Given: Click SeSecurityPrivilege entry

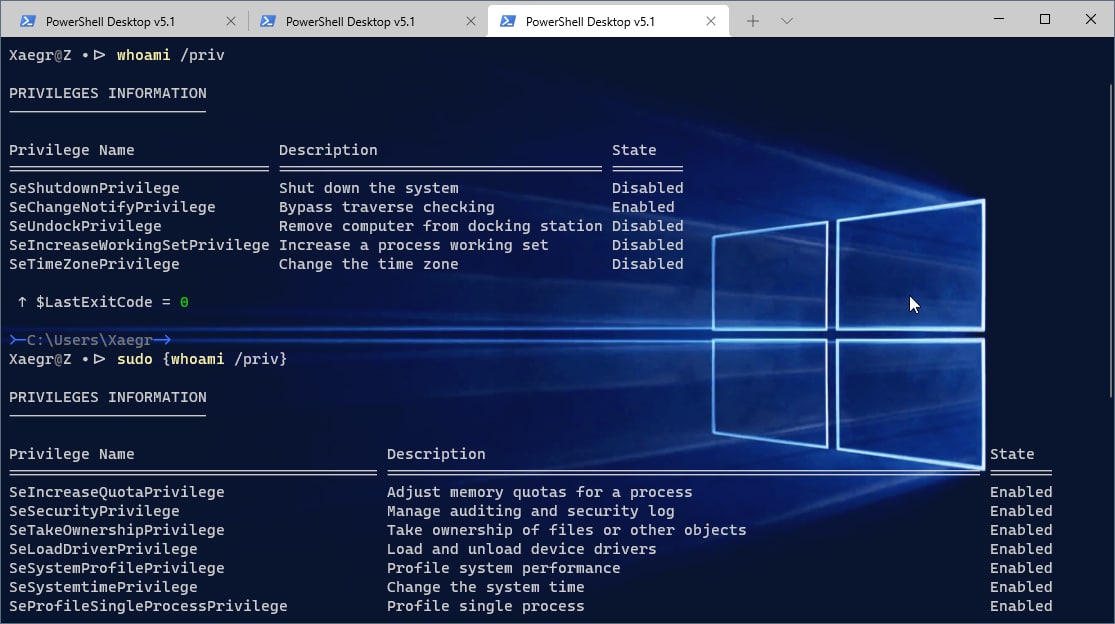Looking at the screenshot, I should point(94,511).
